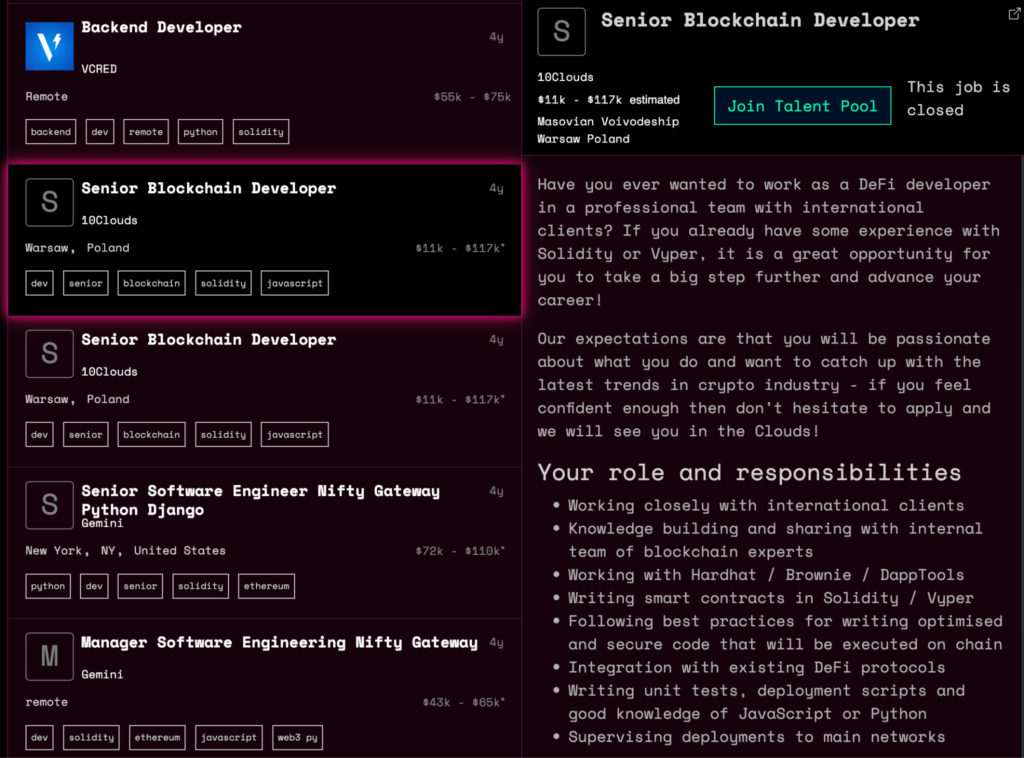Image resolution: width=1024 pixels, height=758 pixels.
Task: Click the 'Supervising deployments to main networks' bullet
Action: pyautogui.click(x=756, y=737)
